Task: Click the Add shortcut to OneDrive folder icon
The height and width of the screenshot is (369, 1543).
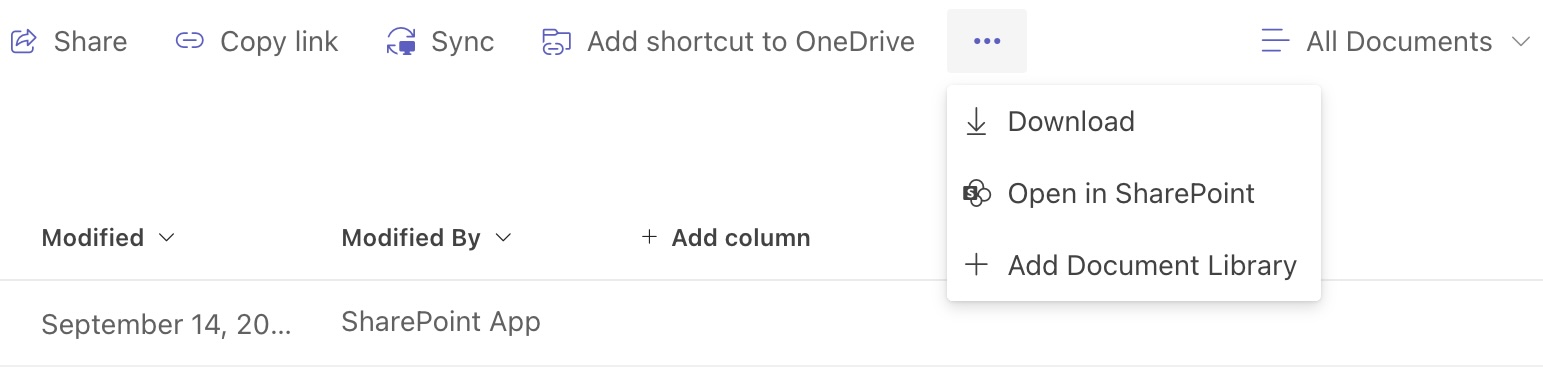Action: click(556, 42)
